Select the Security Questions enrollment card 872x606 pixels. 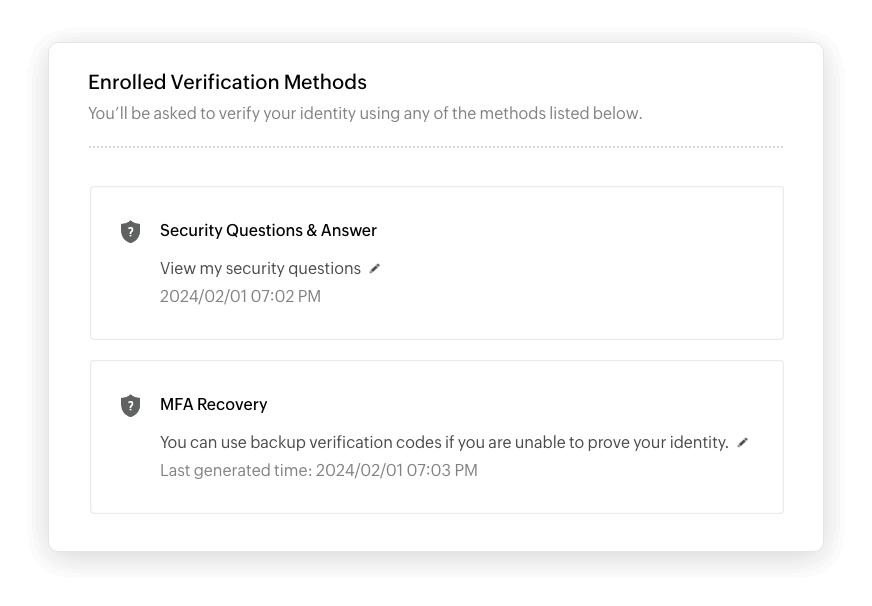[x=437, y=262]
